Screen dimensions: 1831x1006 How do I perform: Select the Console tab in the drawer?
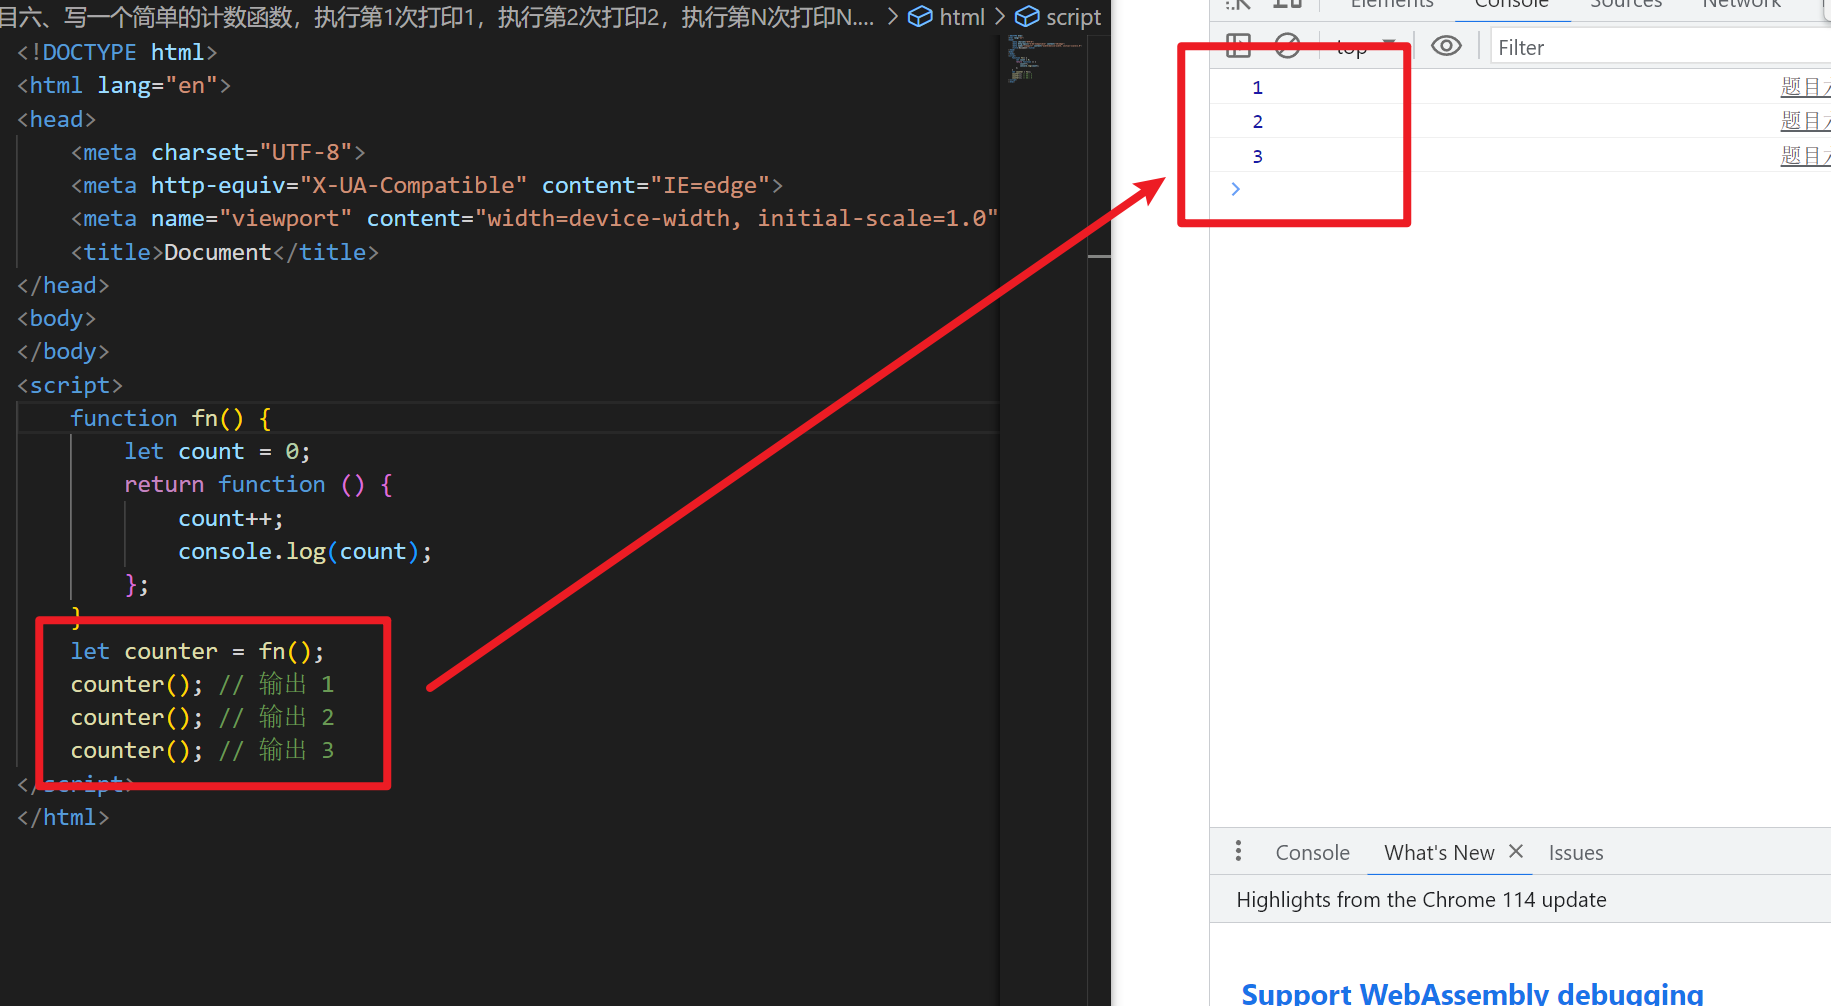point(1312,853)
